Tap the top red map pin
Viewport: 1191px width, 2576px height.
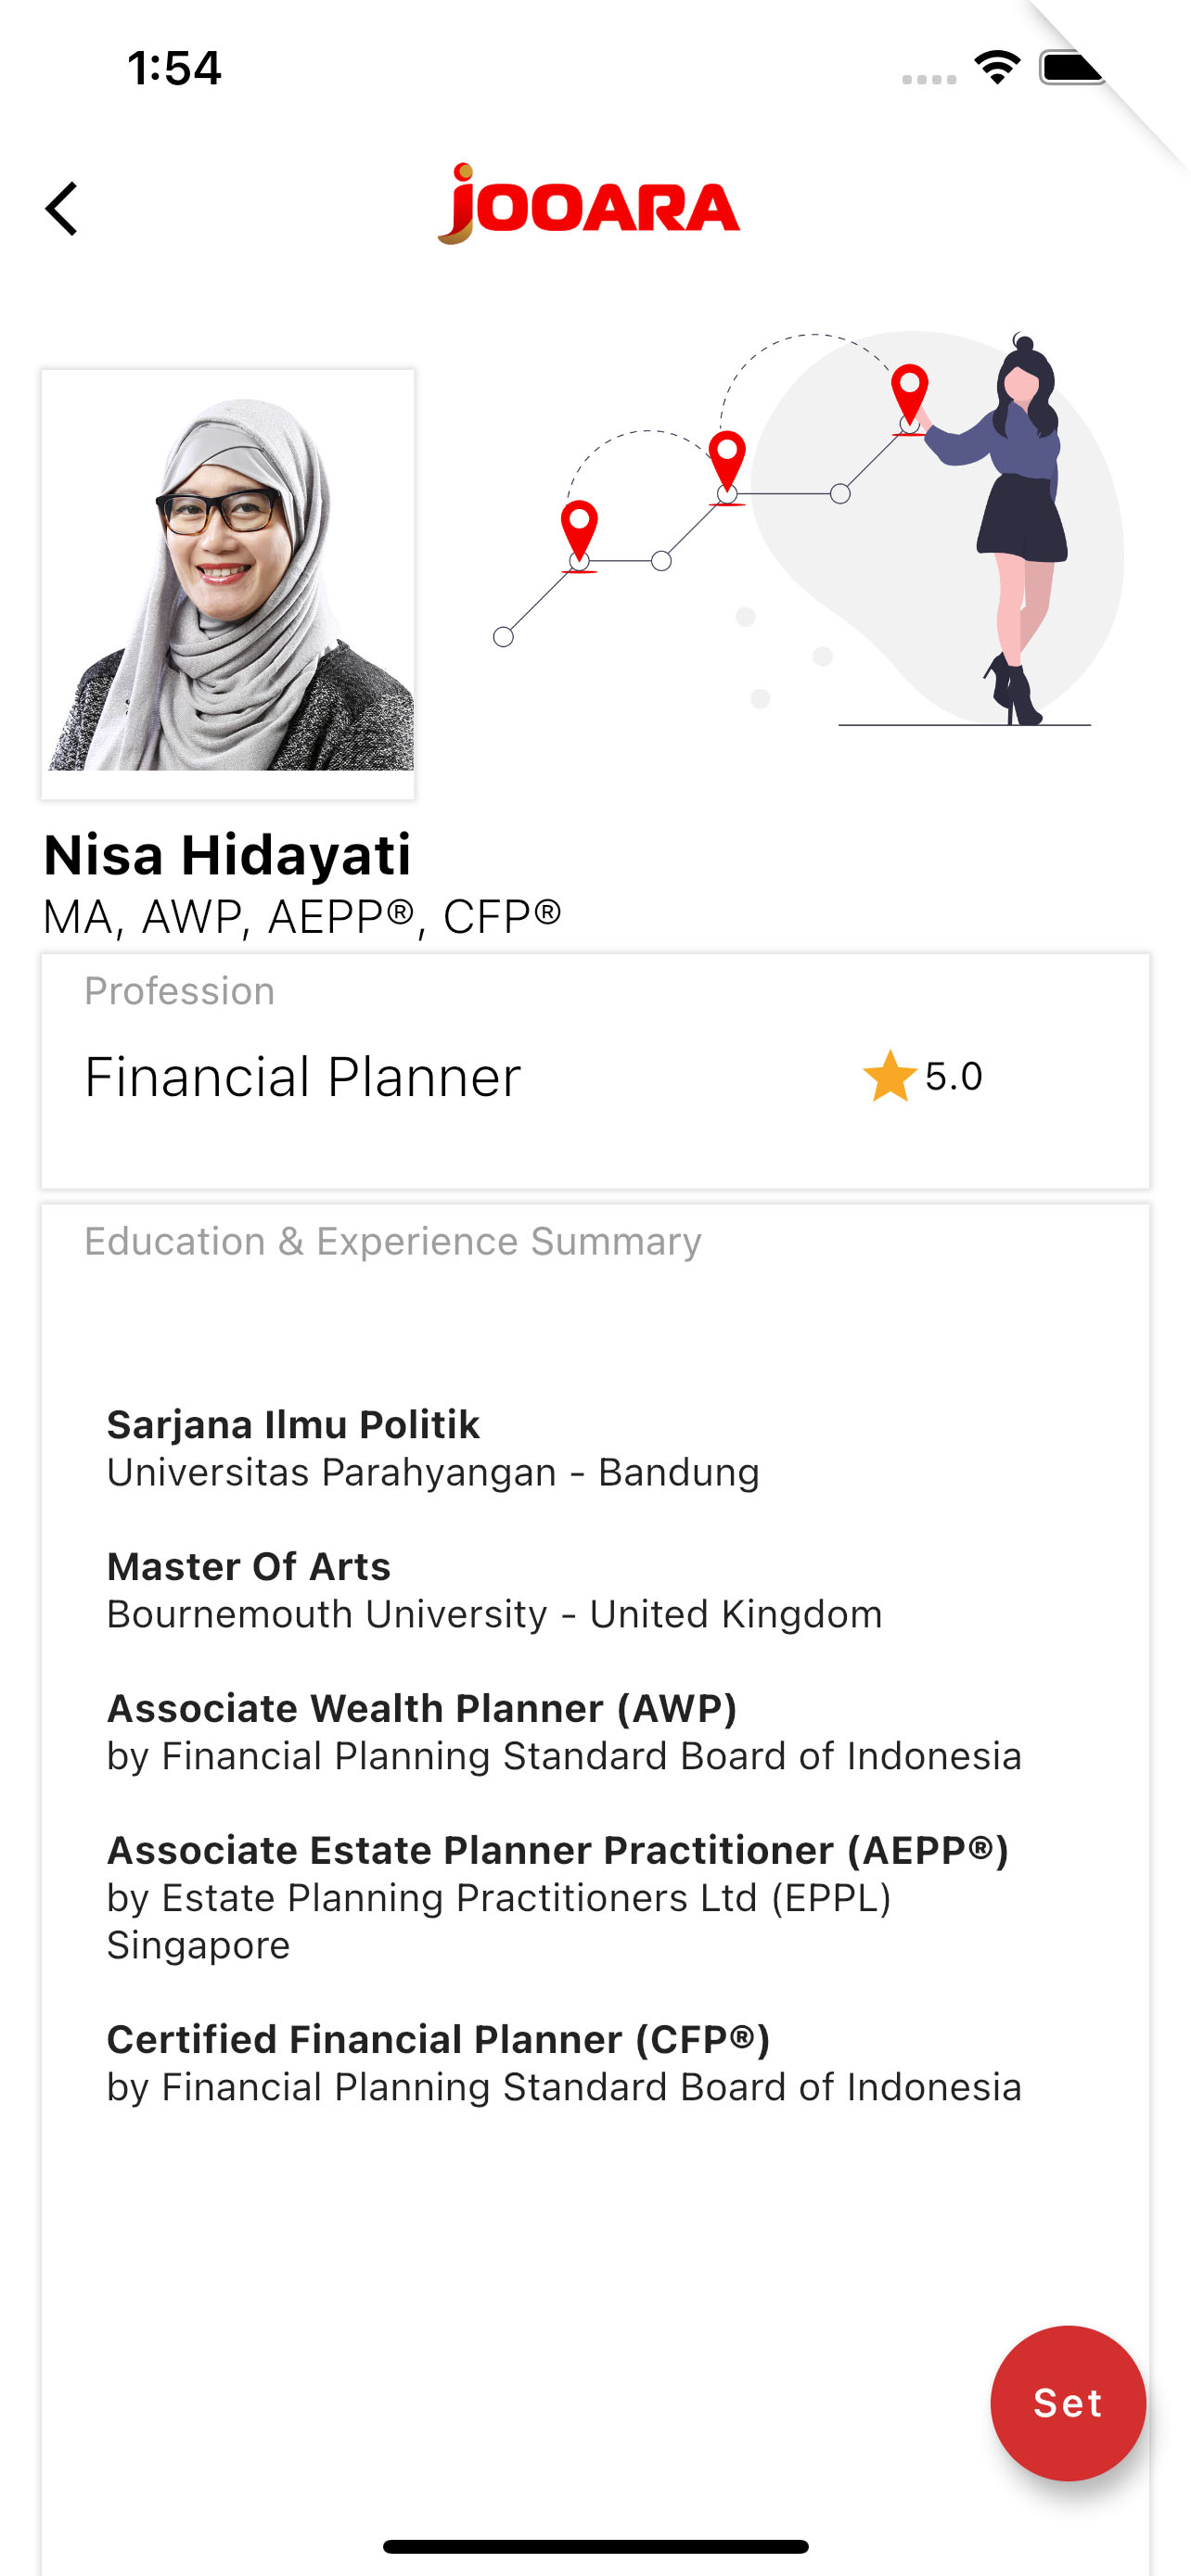coord(909,396)
